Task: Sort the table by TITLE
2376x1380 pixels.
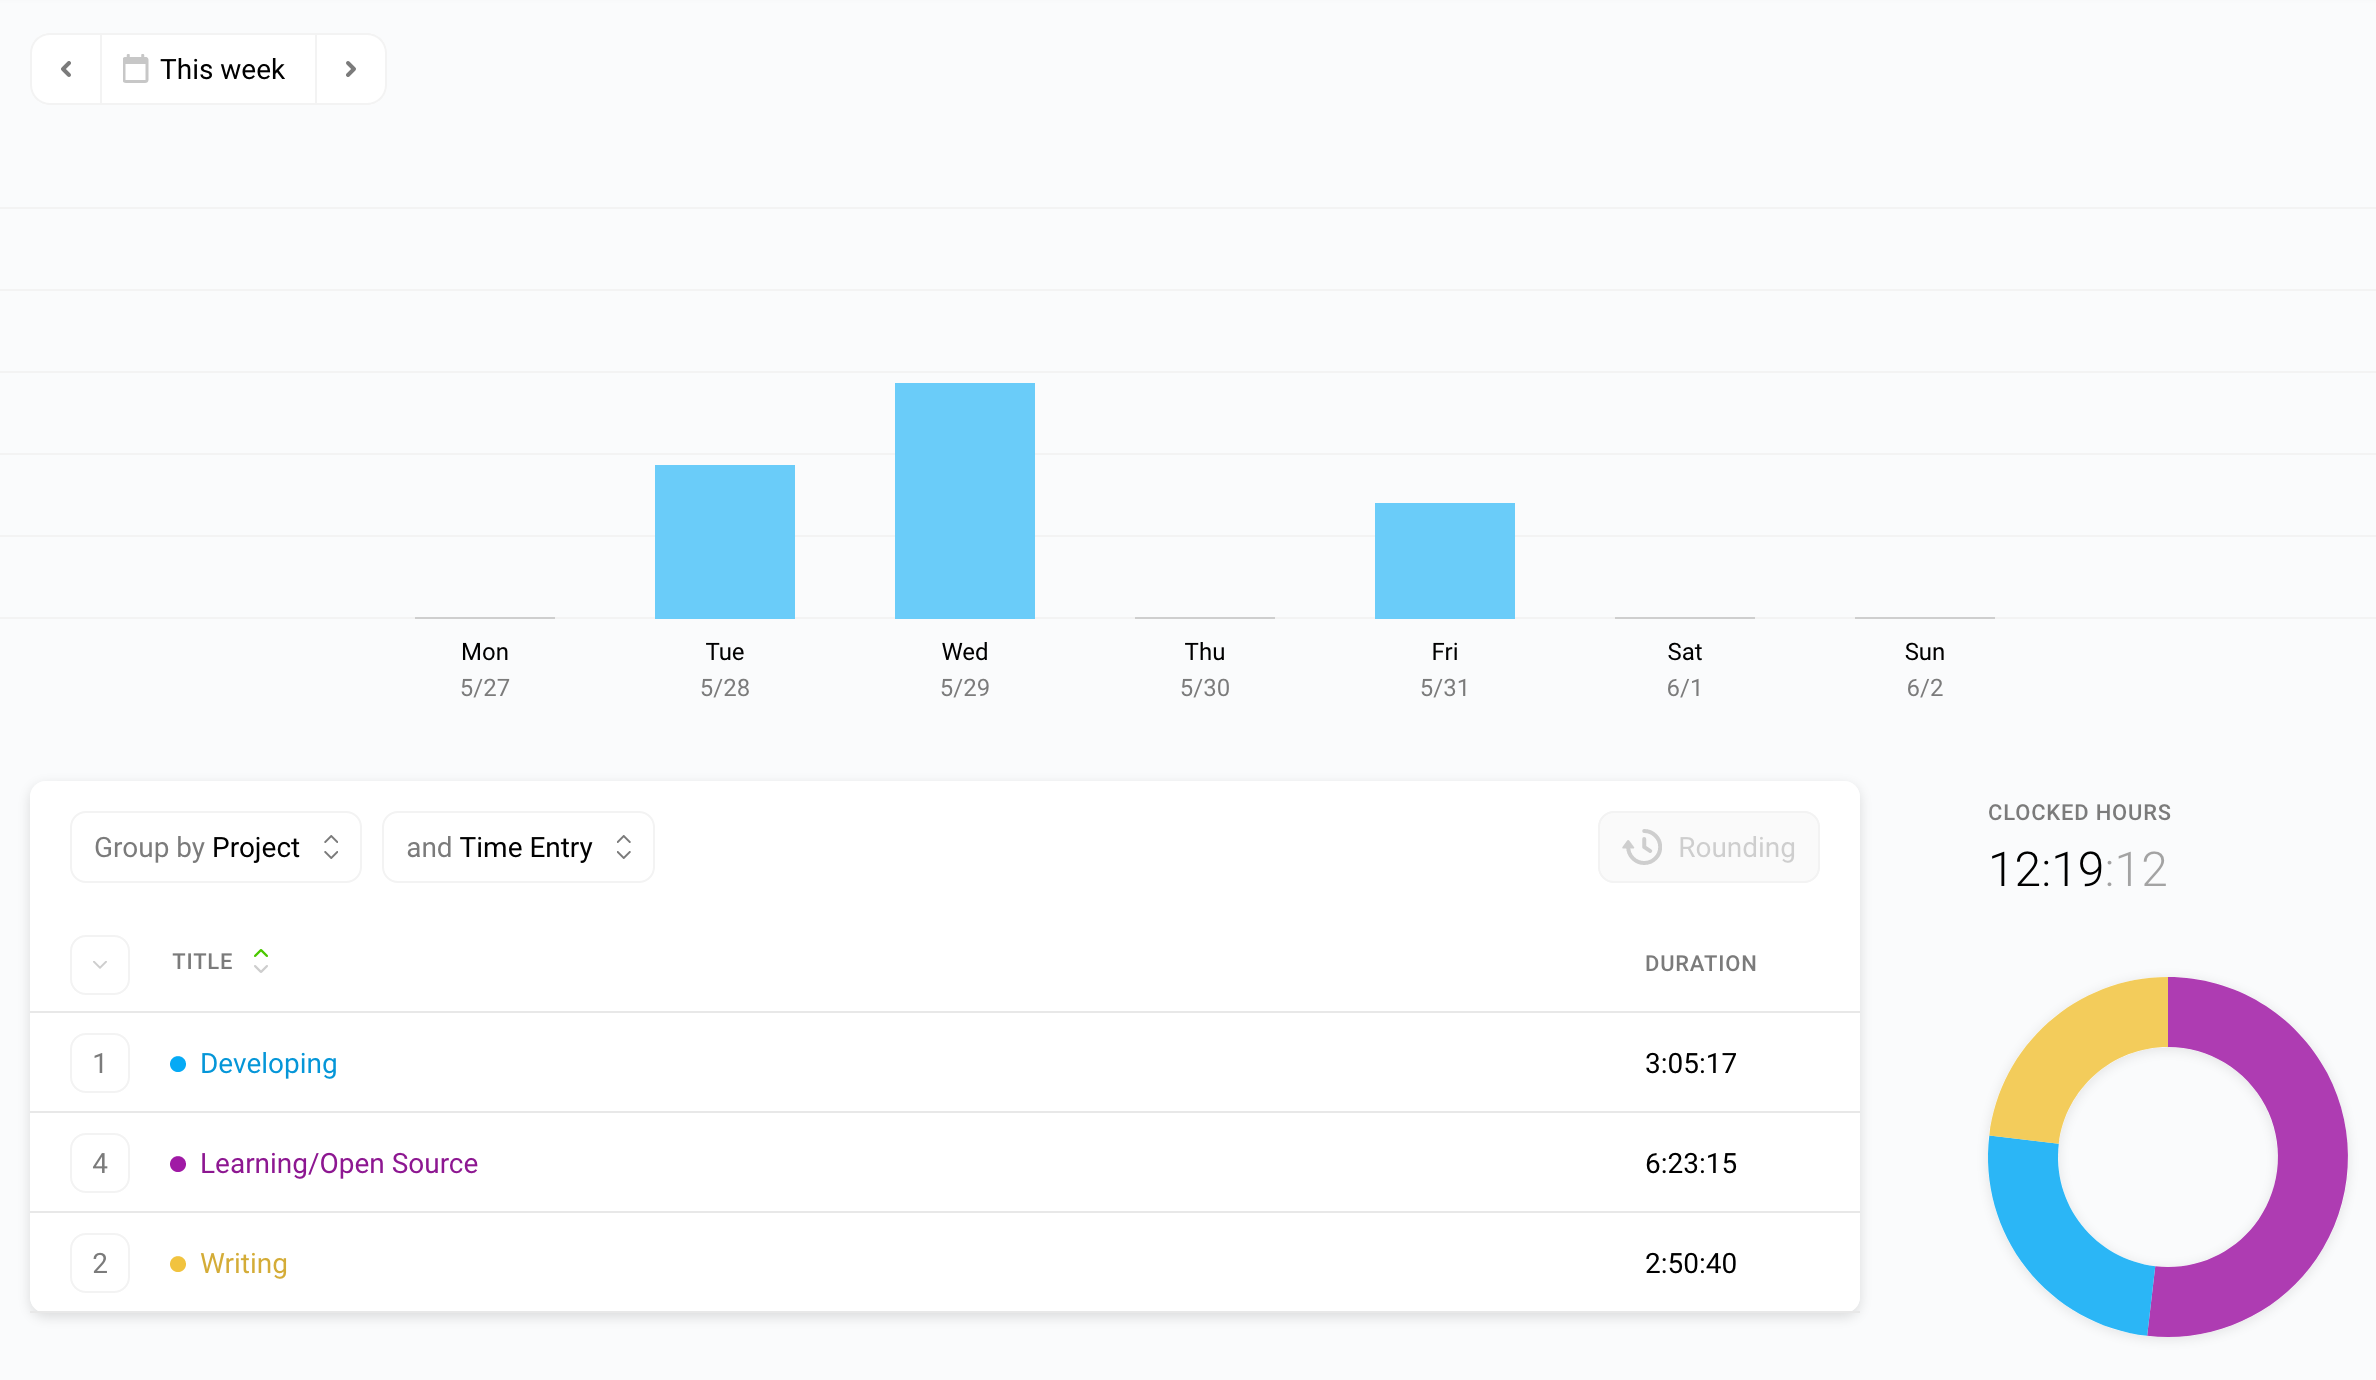Action: tap(221, 961)
